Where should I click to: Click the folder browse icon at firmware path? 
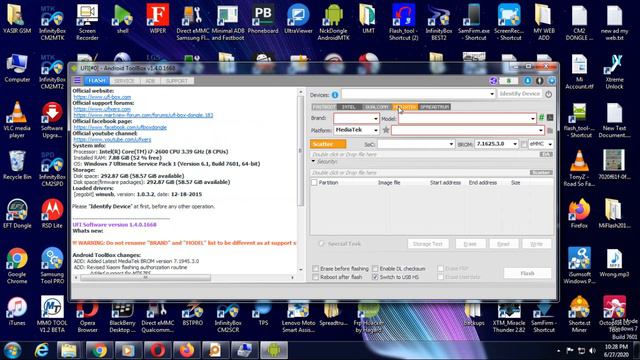[550, 130]
